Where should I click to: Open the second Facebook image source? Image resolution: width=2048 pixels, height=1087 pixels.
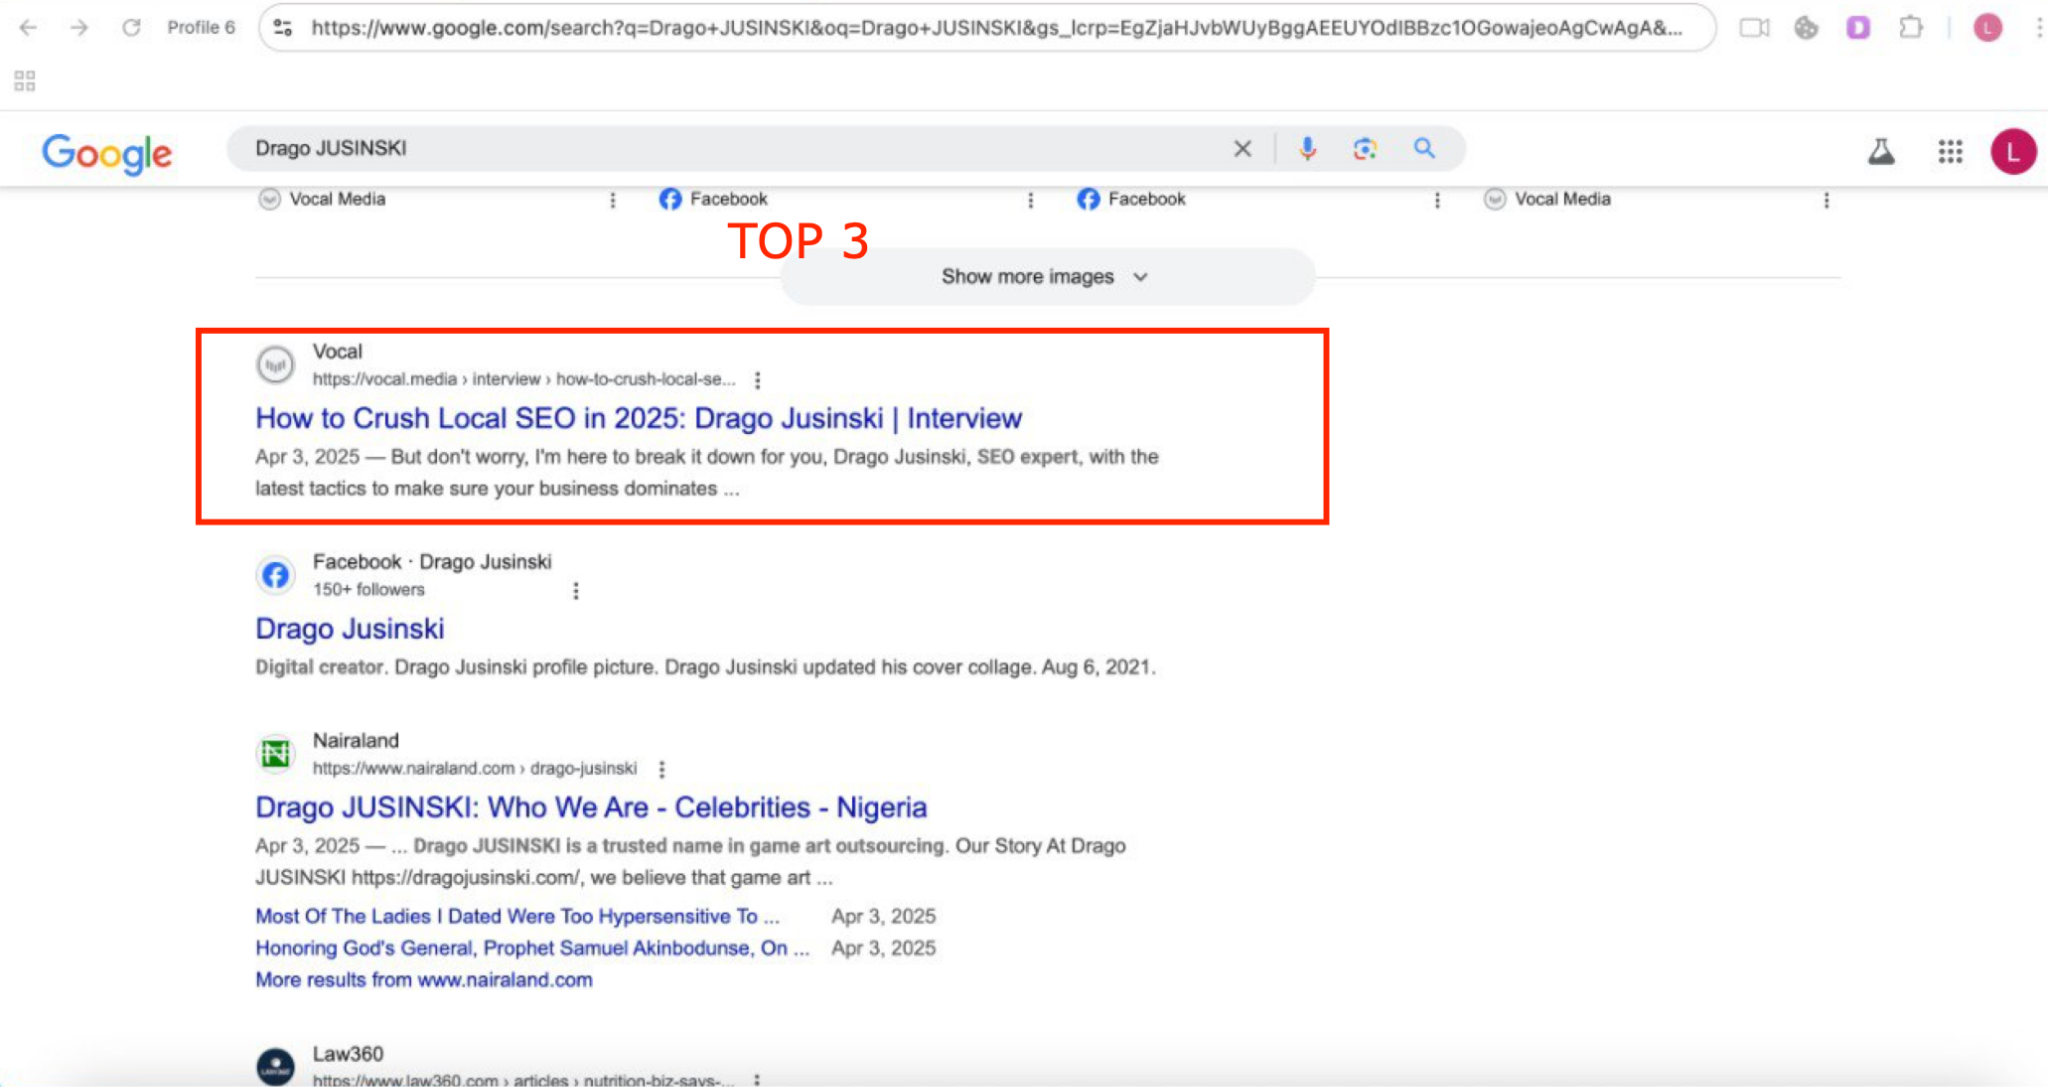(x=1131, y=199)
